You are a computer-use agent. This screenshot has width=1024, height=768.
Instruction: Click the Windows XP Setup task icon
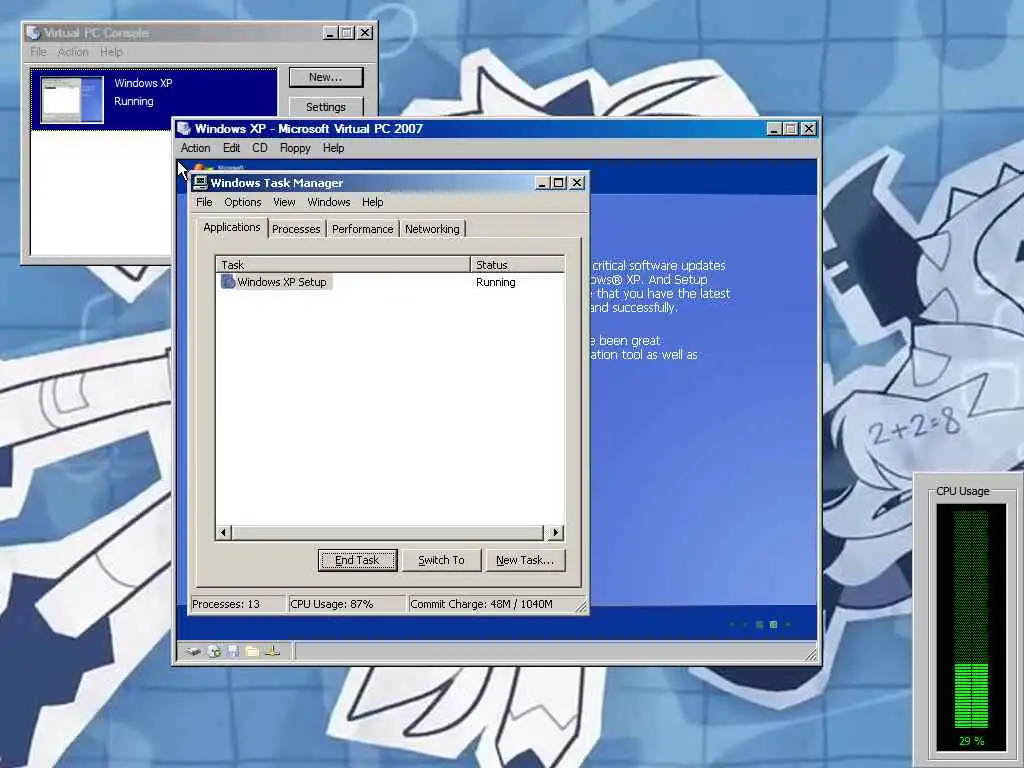(227, 282)
